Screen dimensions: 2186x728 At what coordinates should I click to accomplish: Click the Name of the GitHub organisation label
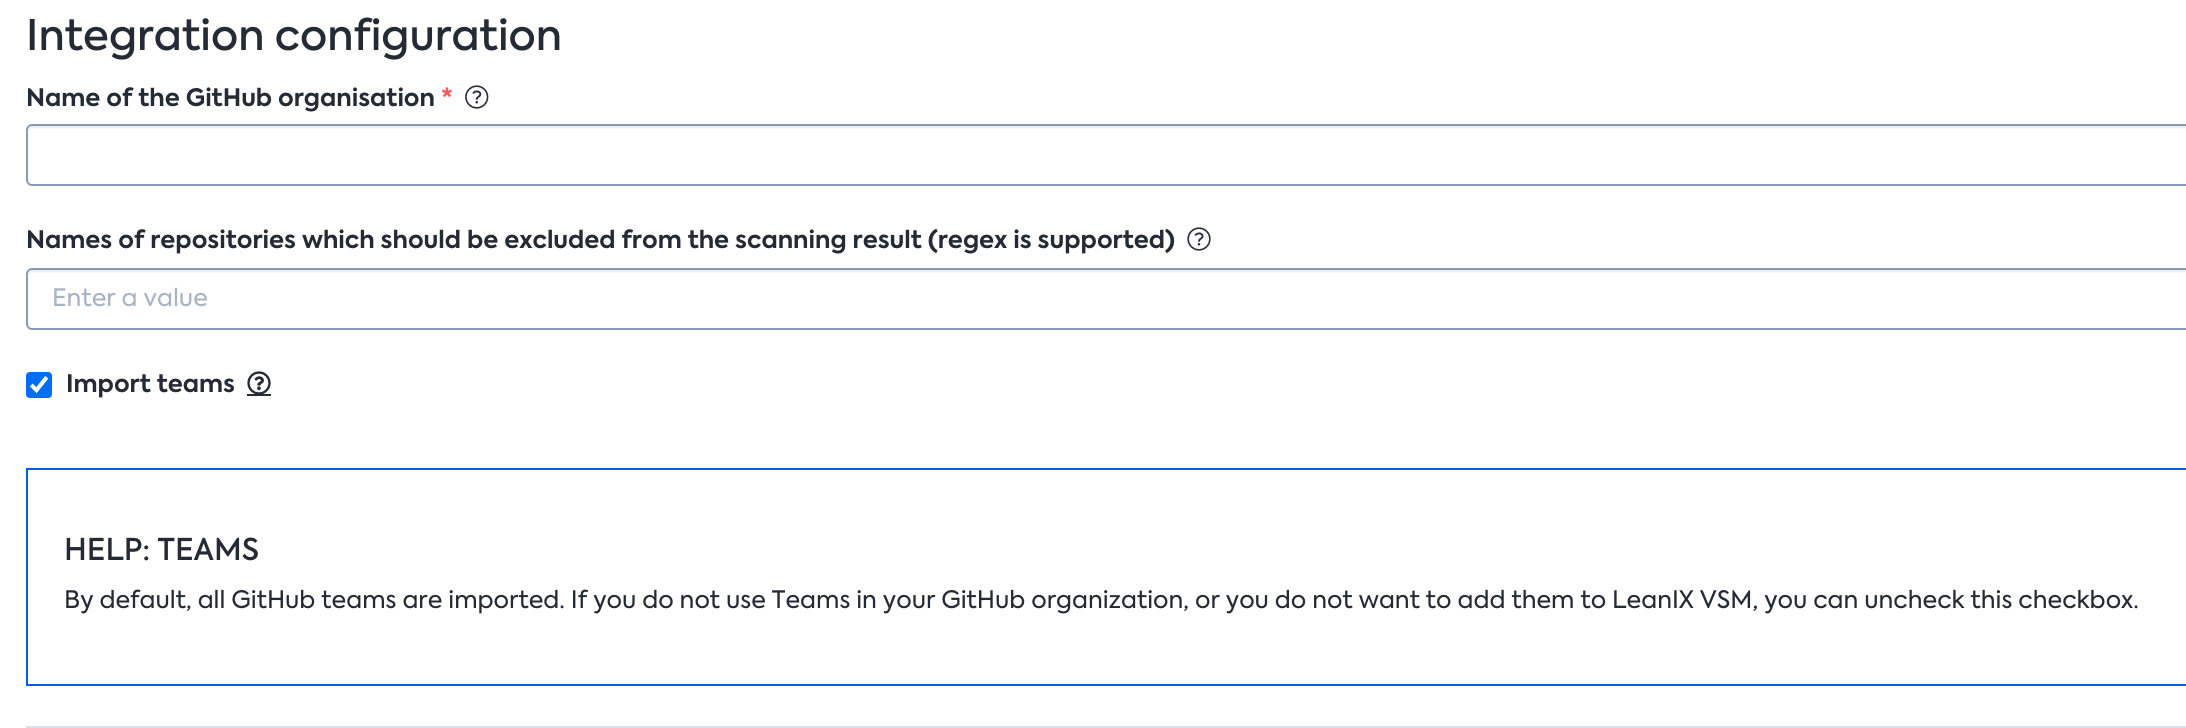coord(230,97)
